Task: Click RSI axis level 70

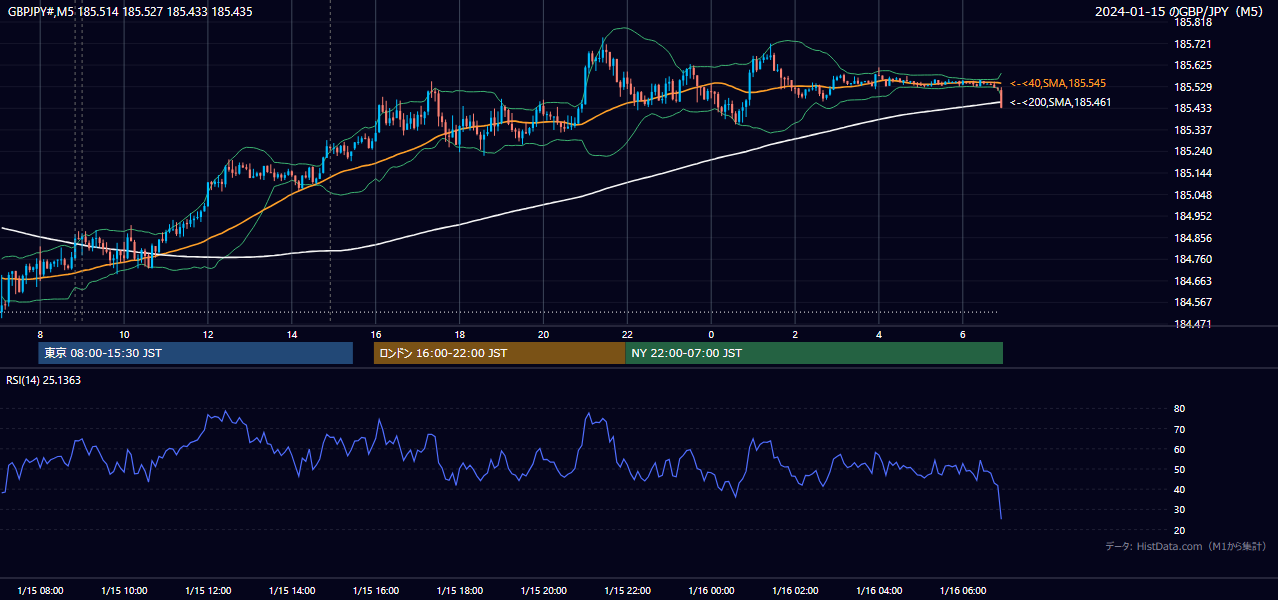Action: coord(1179,429)
